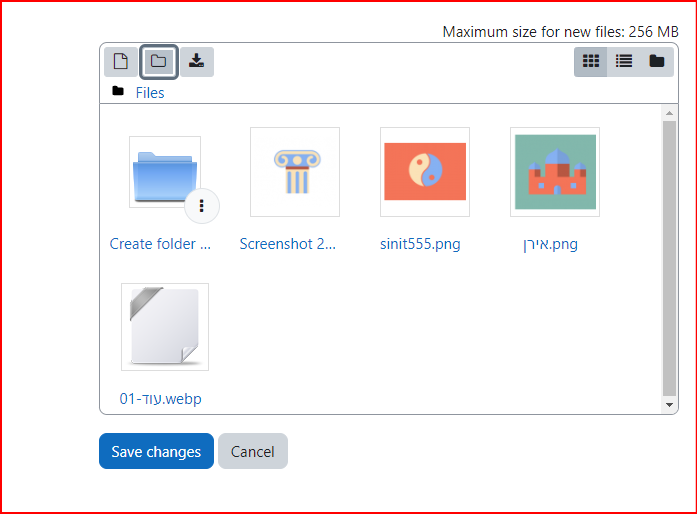Switch to folder tree view

pos(657,61)
